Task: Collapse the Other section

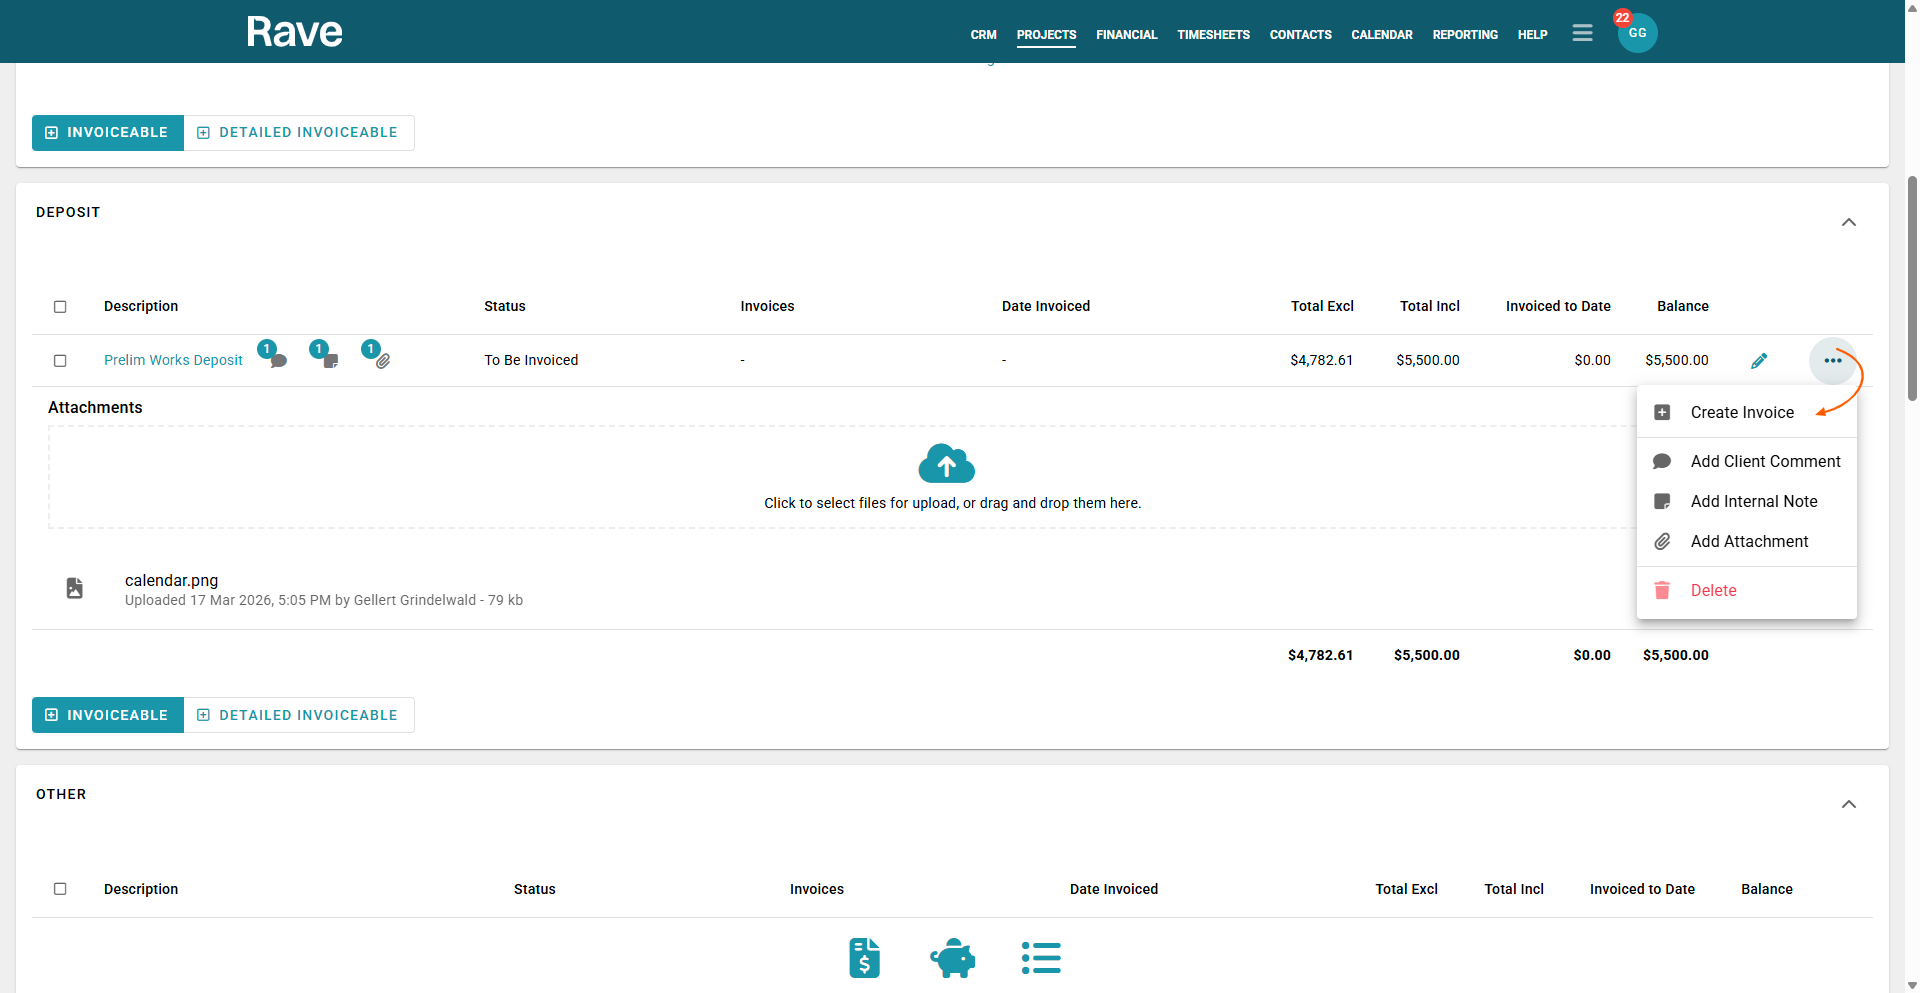Action: coord(1848,804)
